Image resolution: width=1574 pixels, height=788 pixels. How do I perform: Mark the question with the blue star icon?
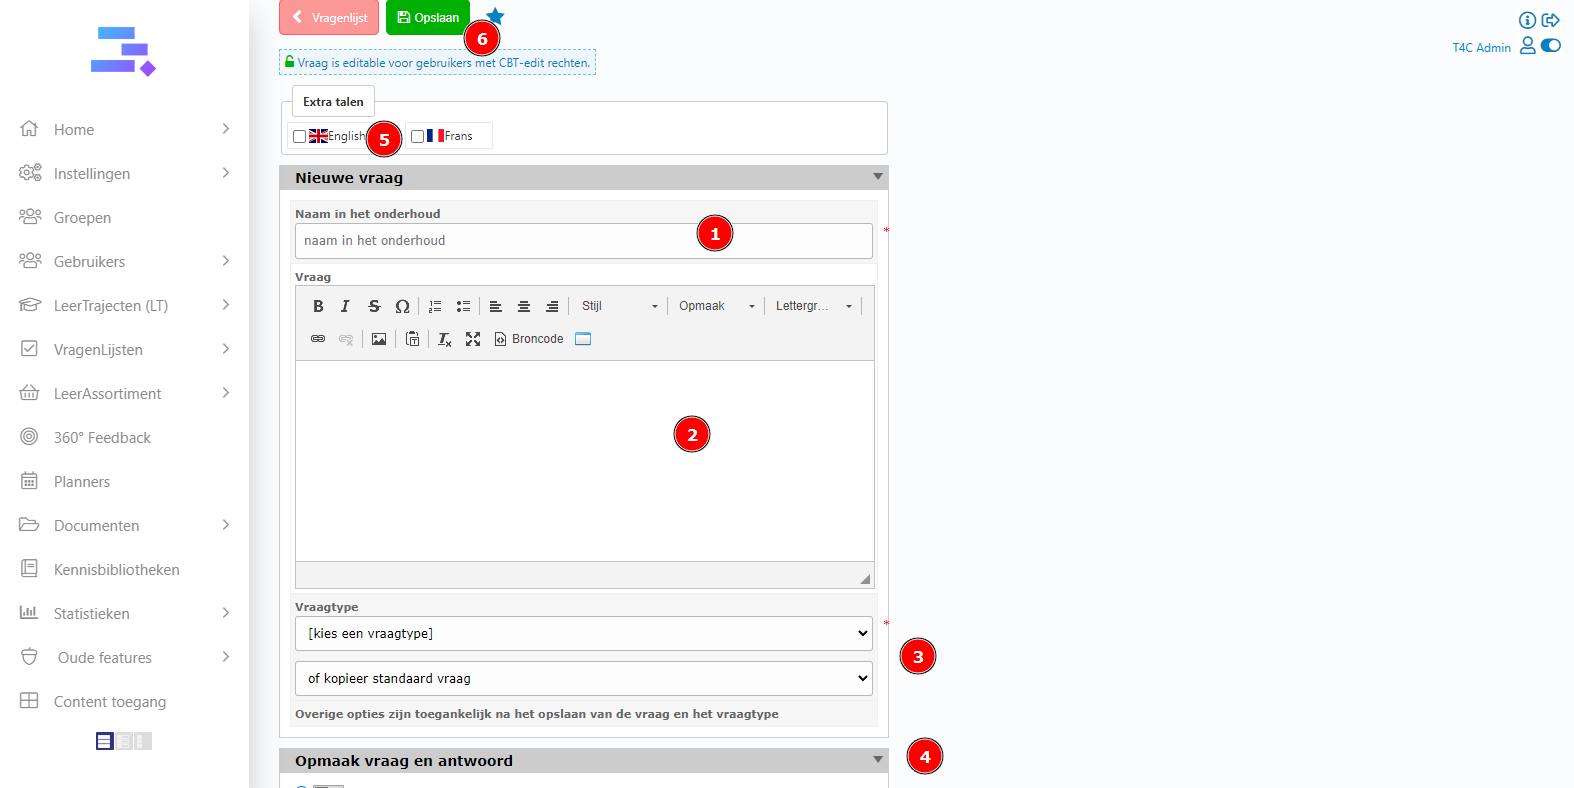point(496,16)
